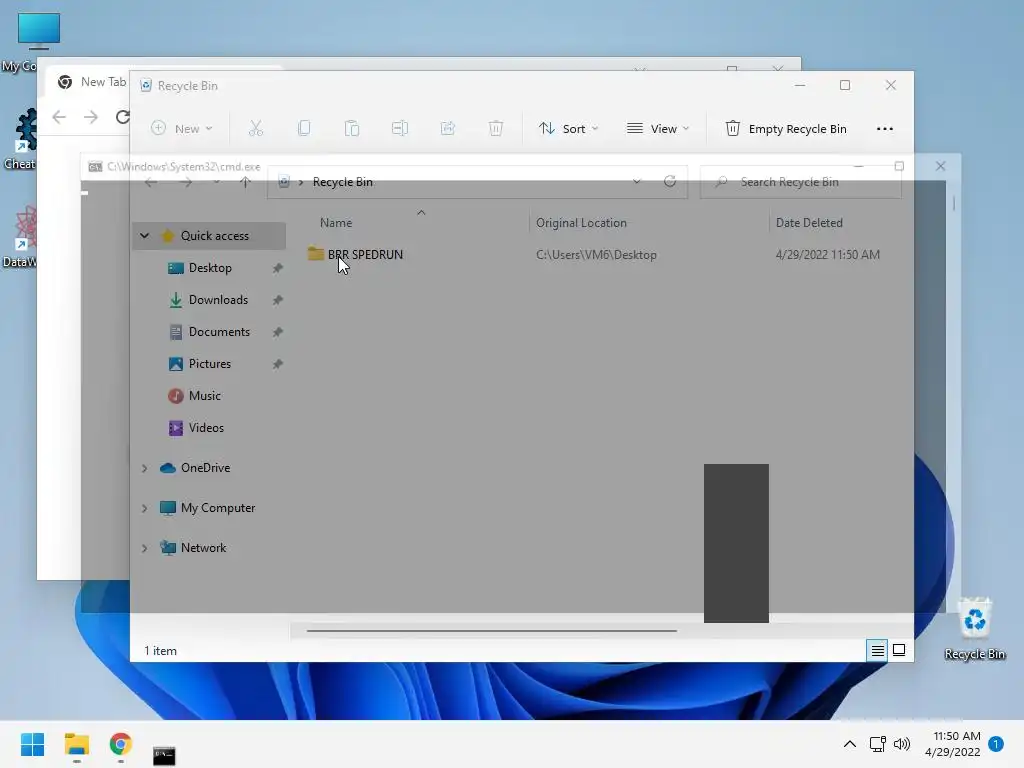Open Videos in Quick access
The width and height of the screenshot is (1024, 768).
click(x=206, y=428)
